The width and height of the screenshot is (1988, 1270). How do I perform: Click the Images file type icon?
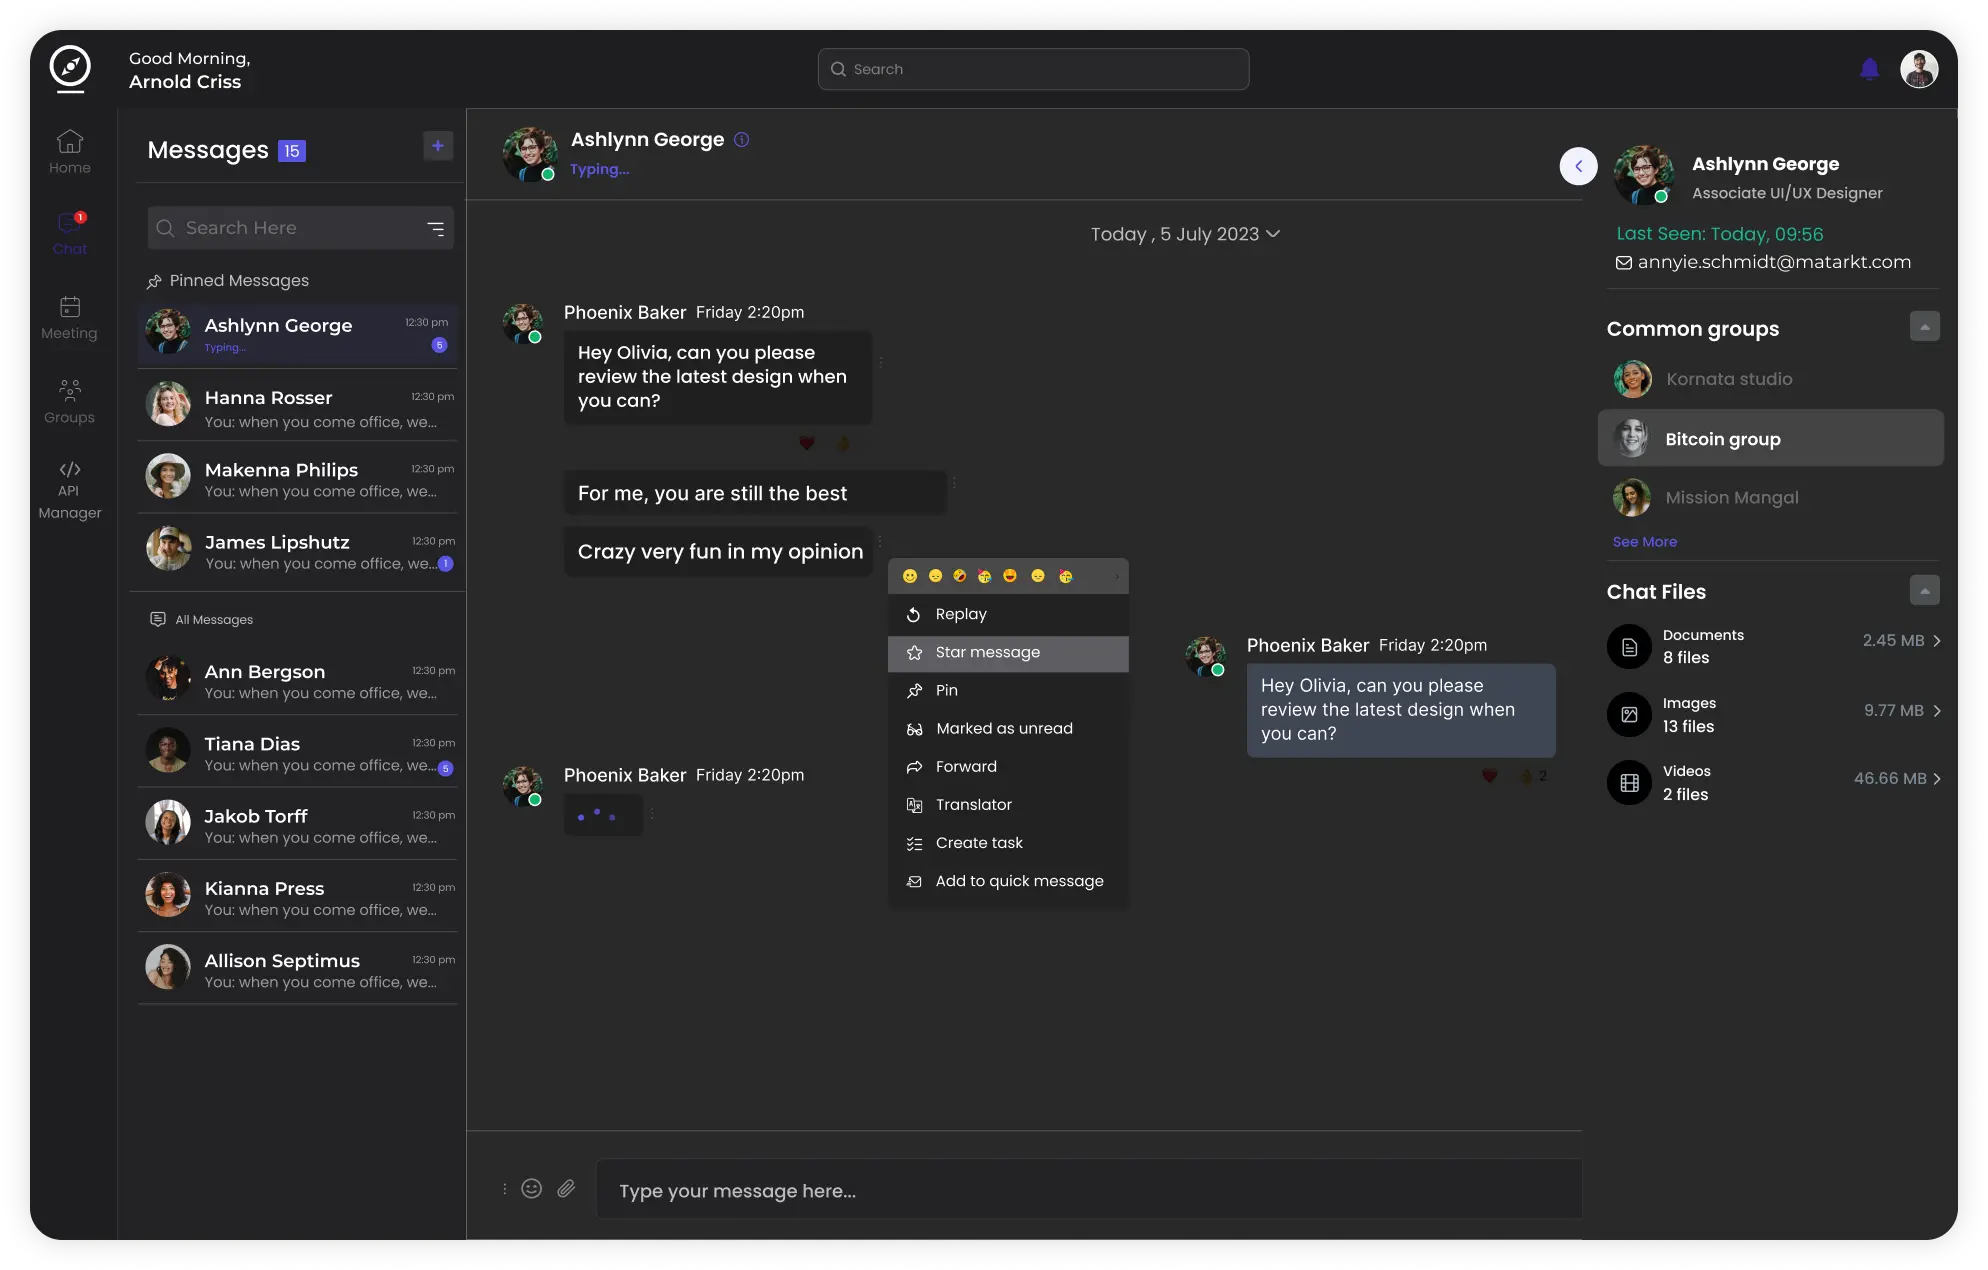point(1629,715)
